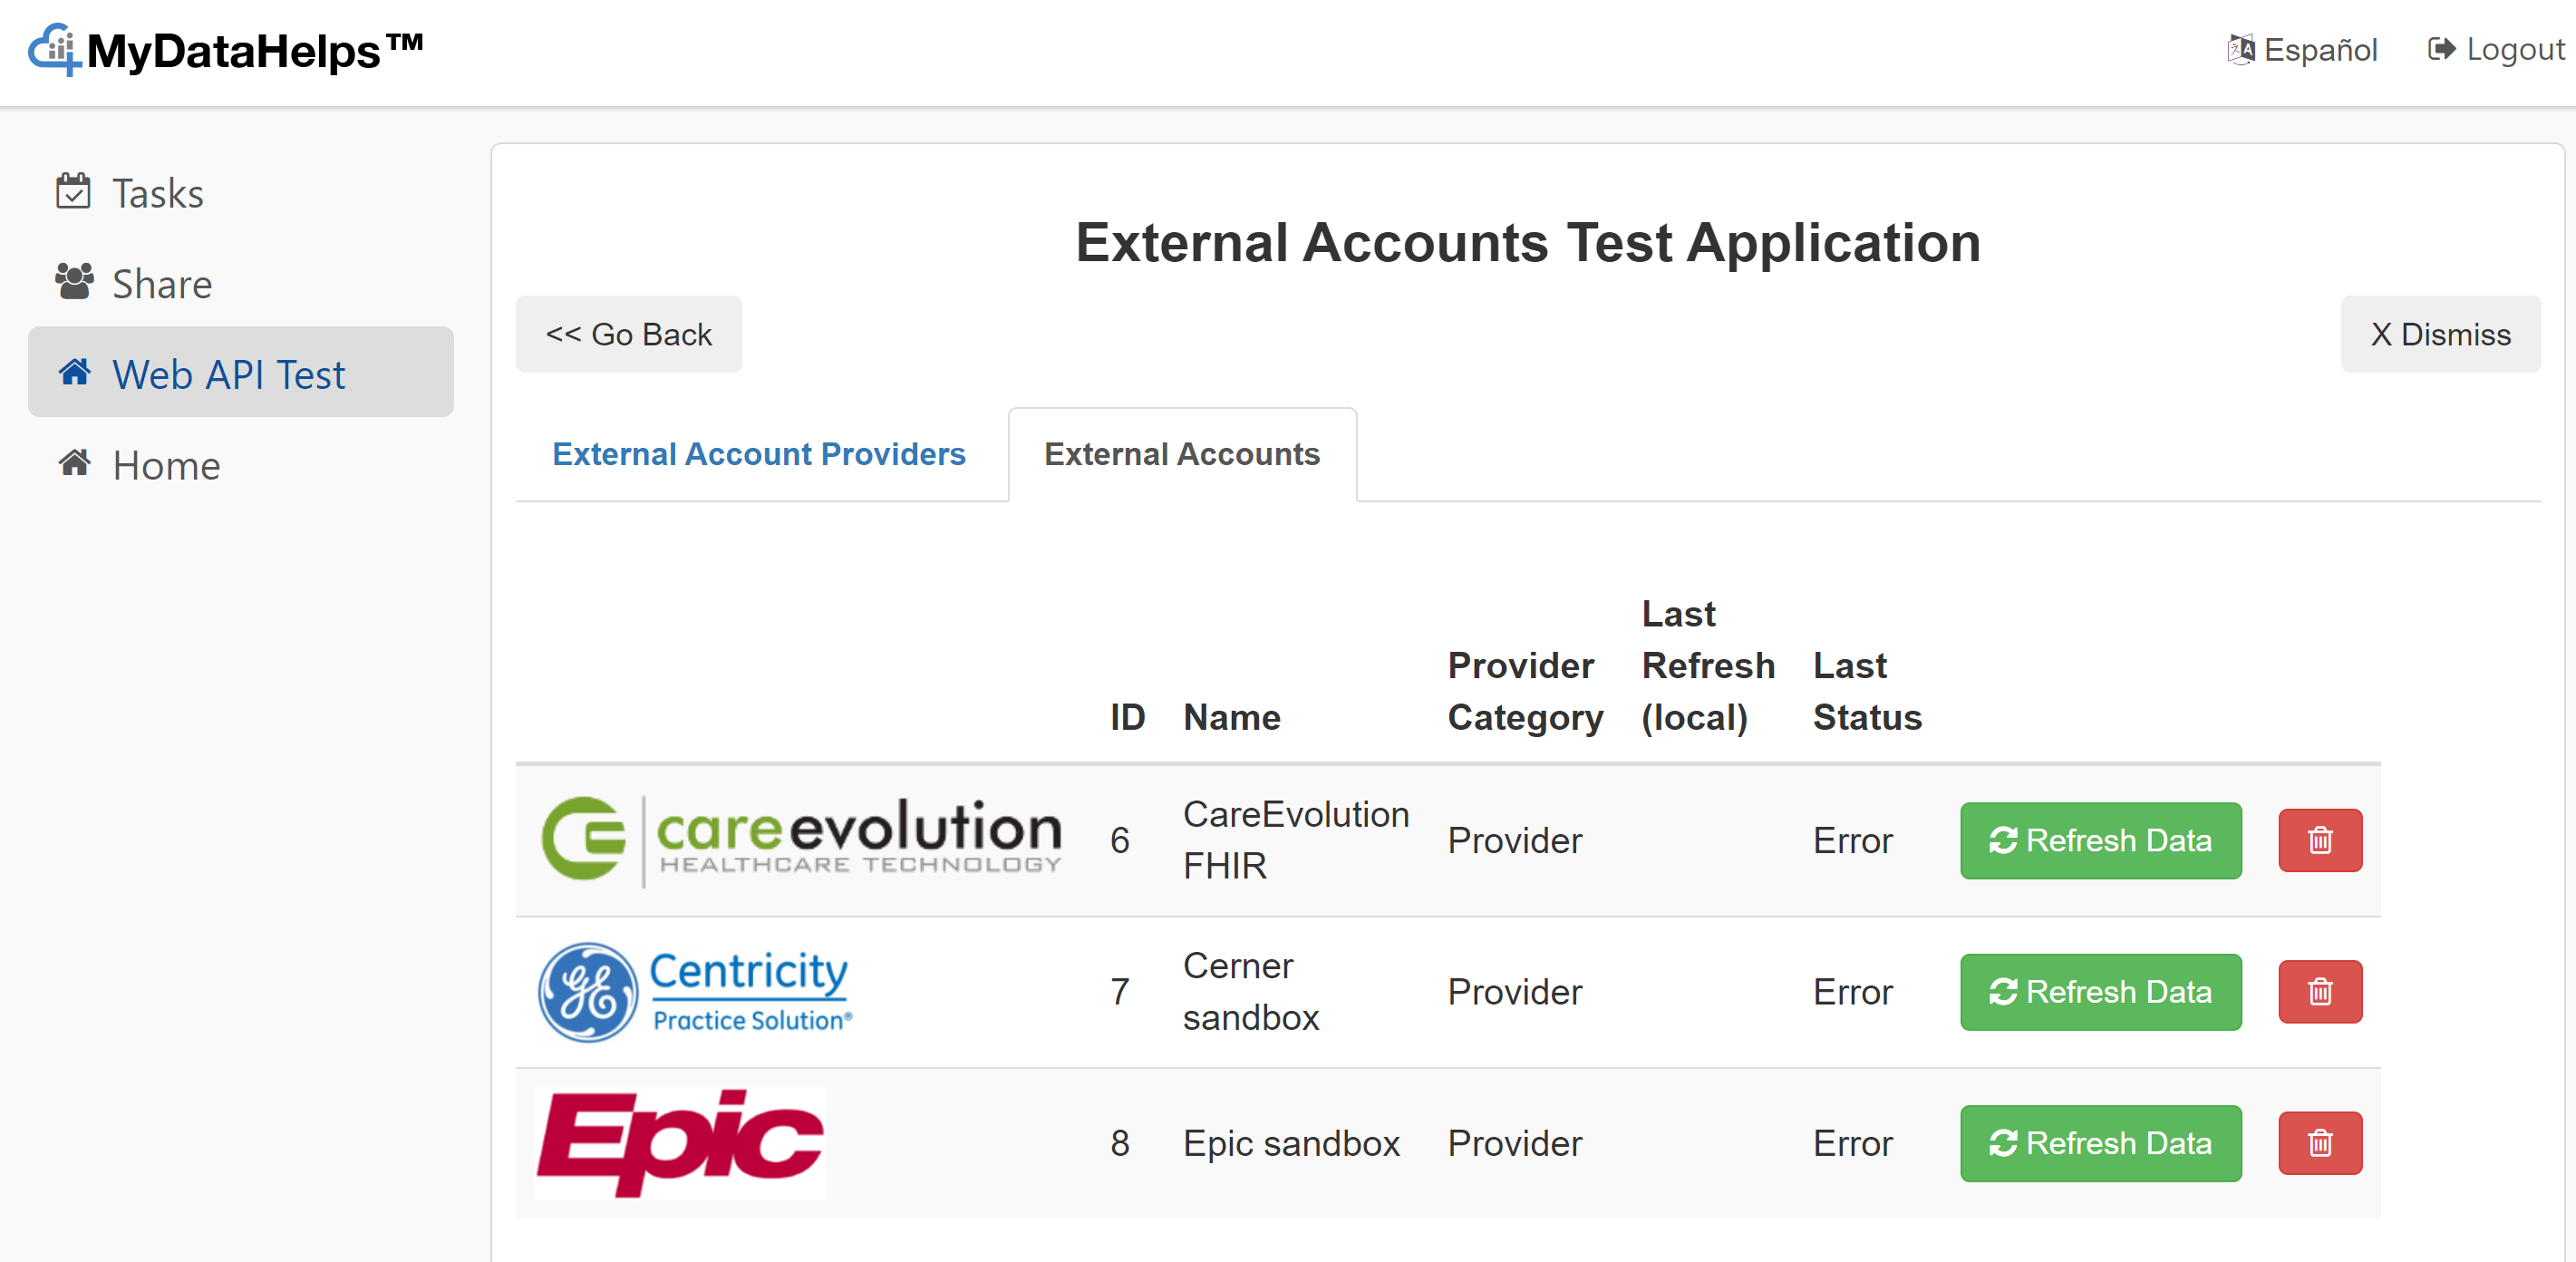Click the Home house icon in sidebar
This screenshot has height=1262, width=2576.
click(74, 464)
